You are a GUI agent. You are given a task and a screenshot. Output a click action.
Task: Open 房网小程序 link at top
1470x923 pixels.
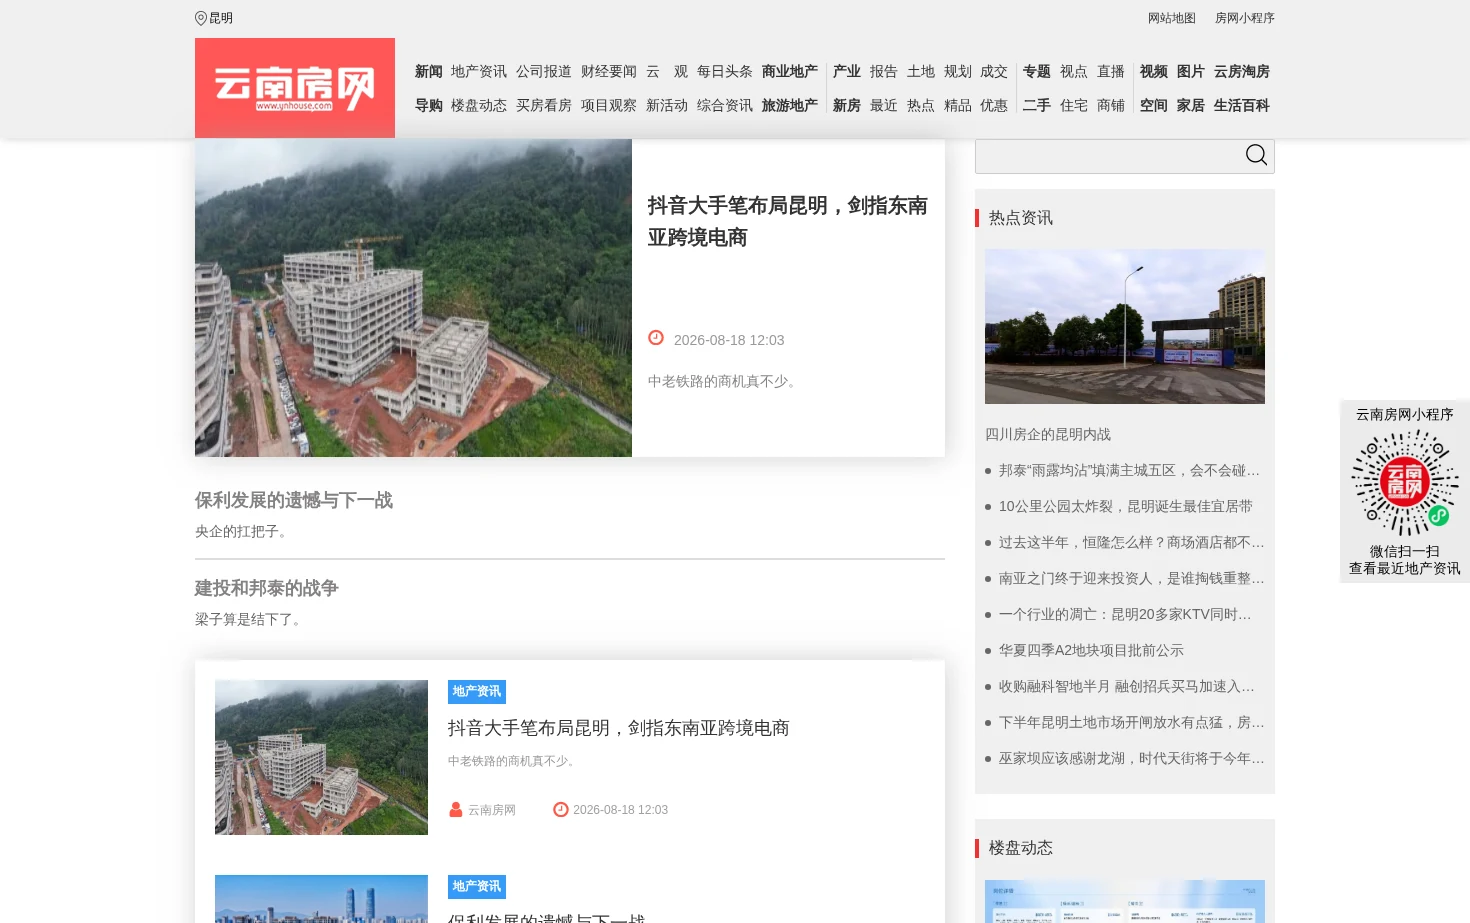(1245, 18)
